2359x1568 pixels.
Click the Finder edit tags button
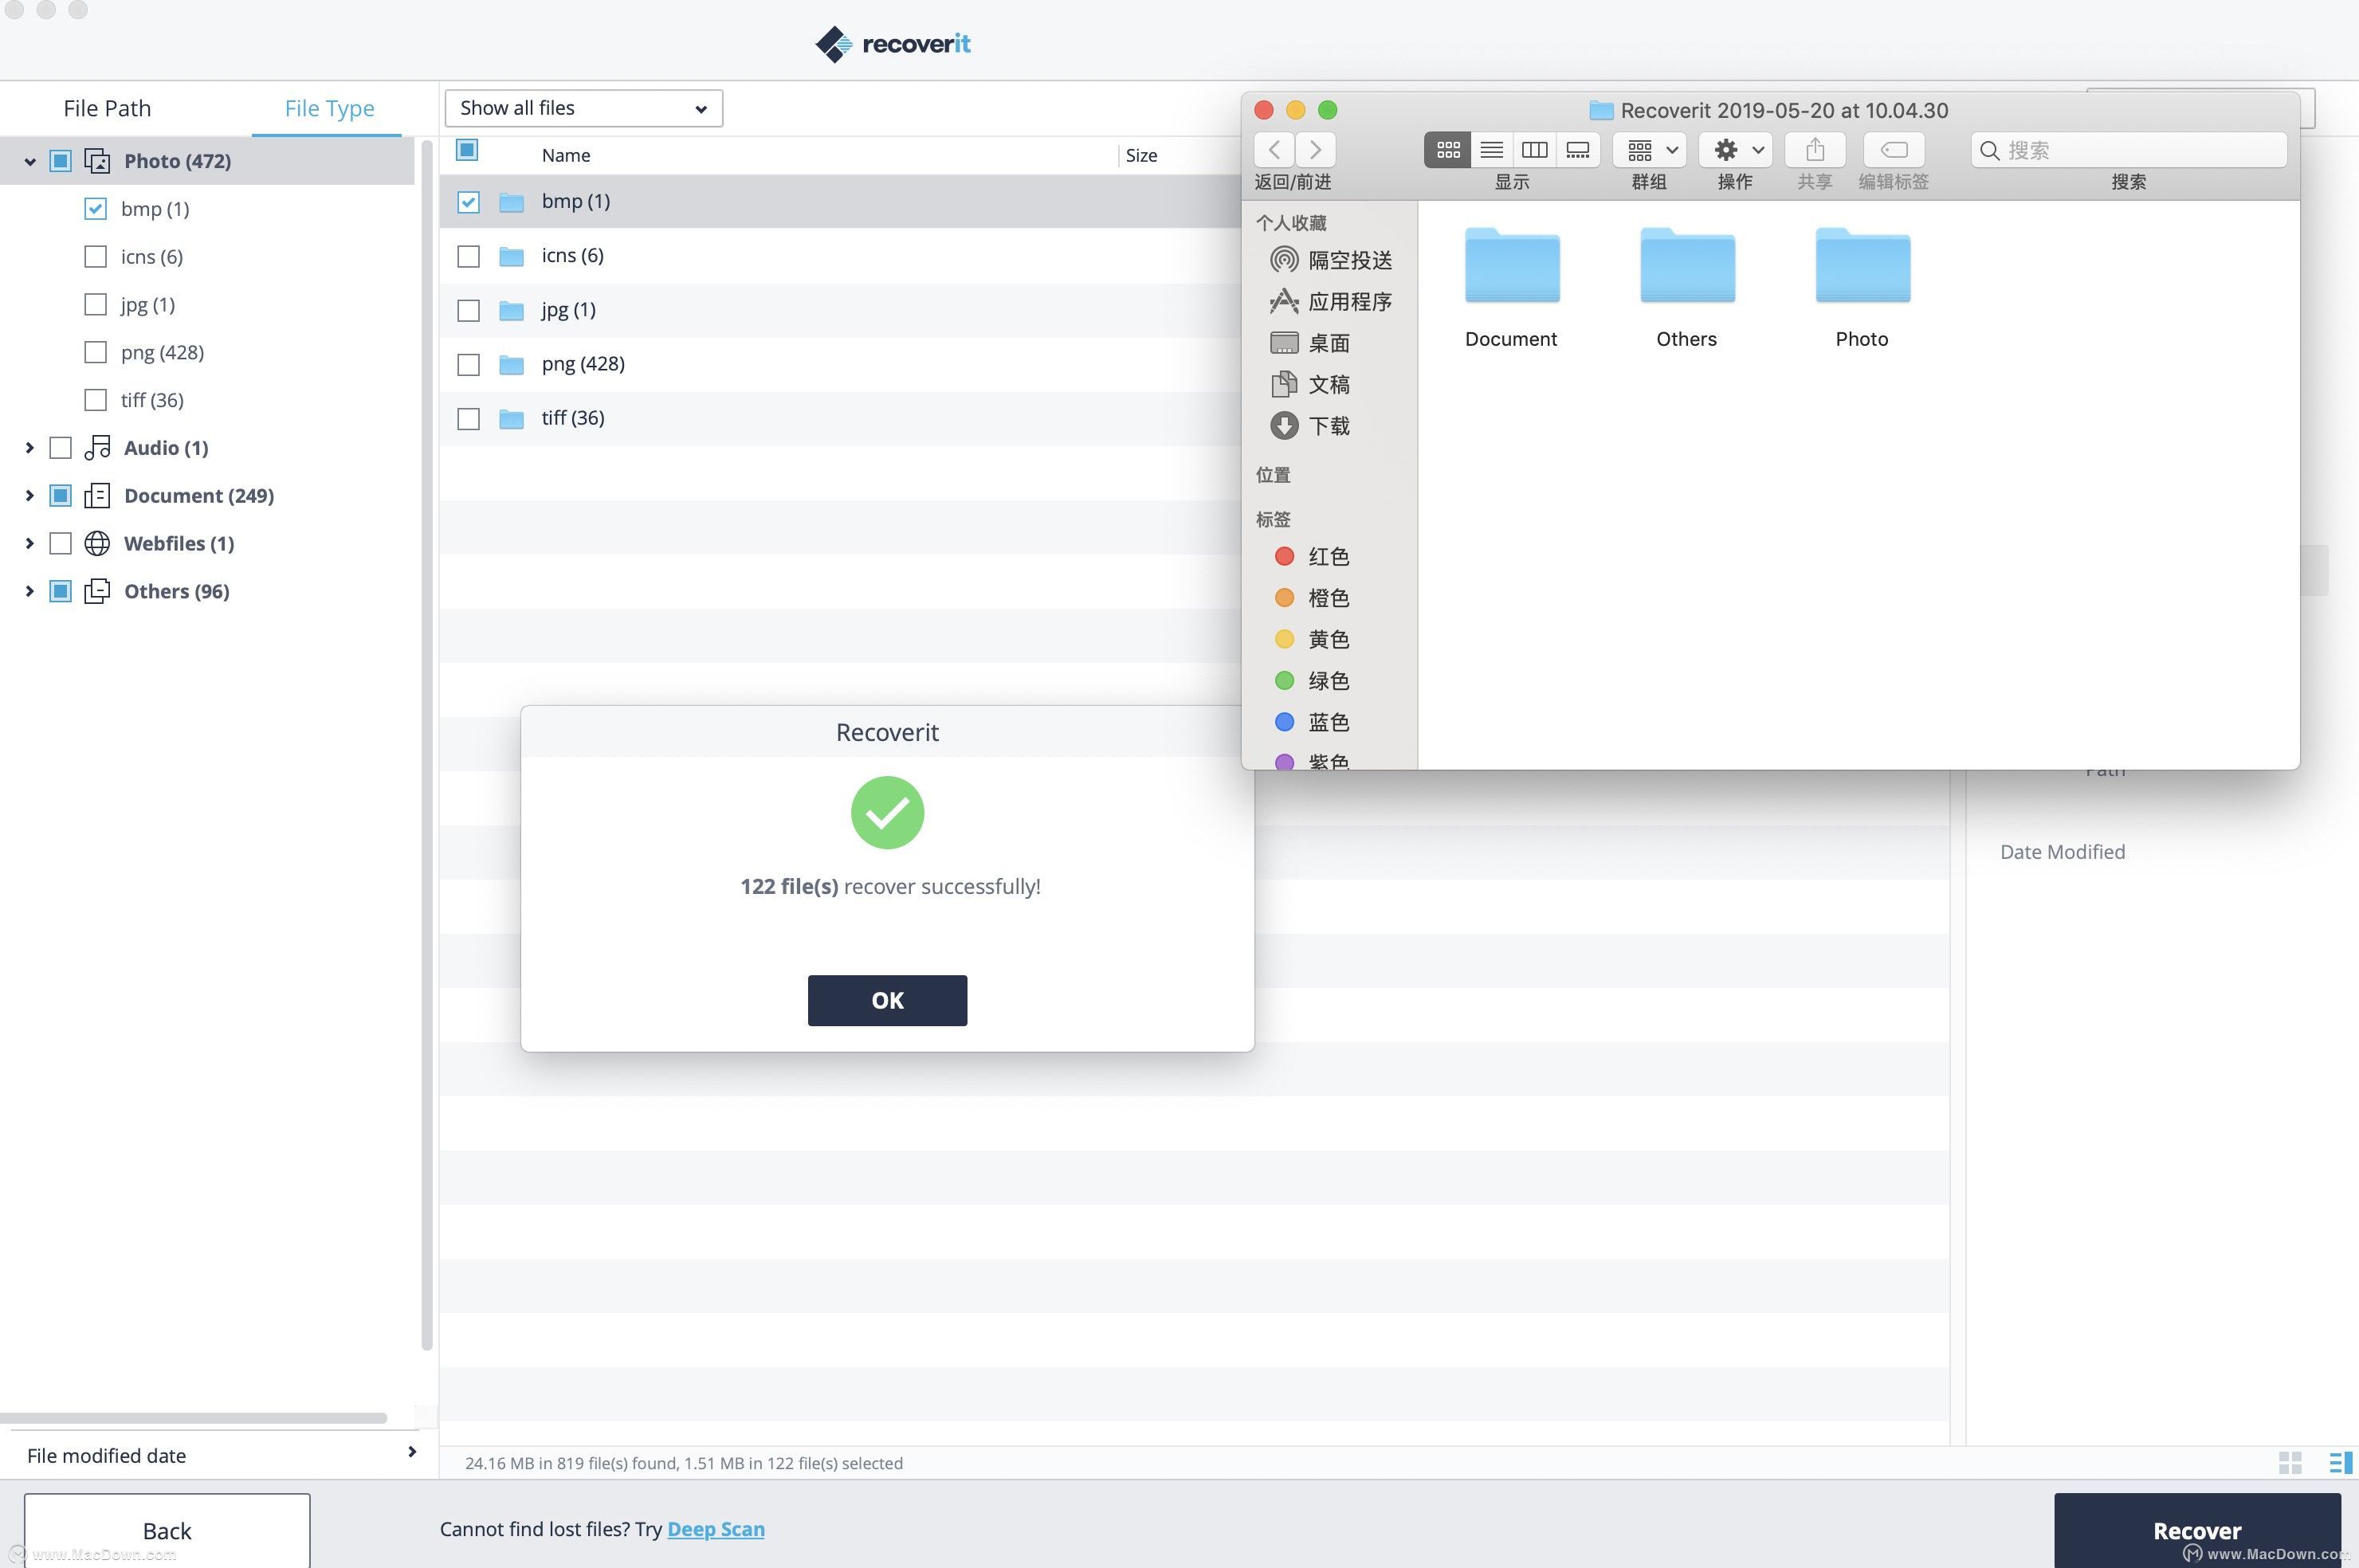coord(1894,150)
